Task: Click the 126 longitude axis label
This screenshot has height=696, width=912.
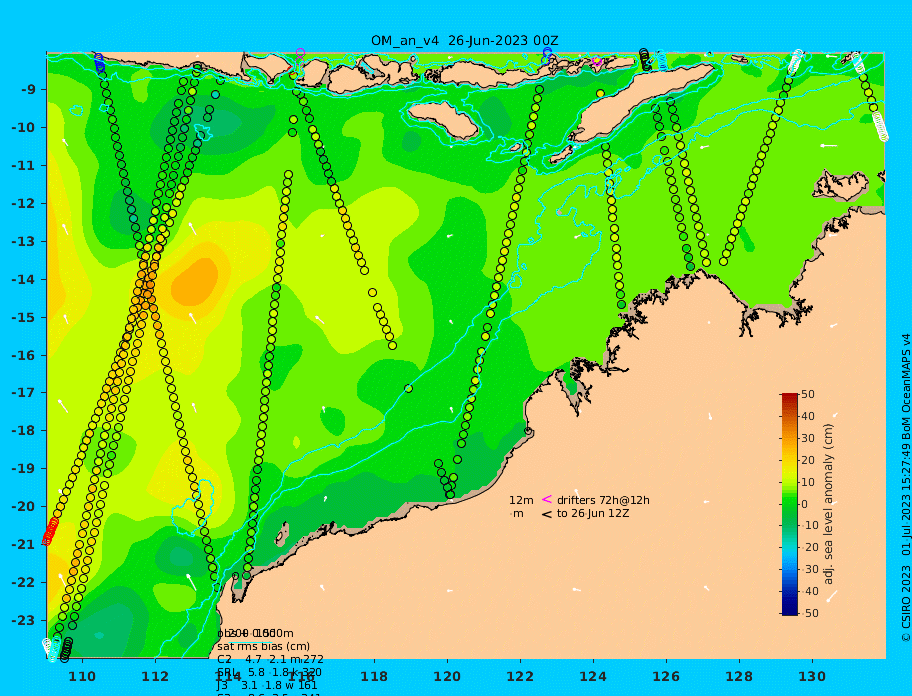Action: pos(666,676)
